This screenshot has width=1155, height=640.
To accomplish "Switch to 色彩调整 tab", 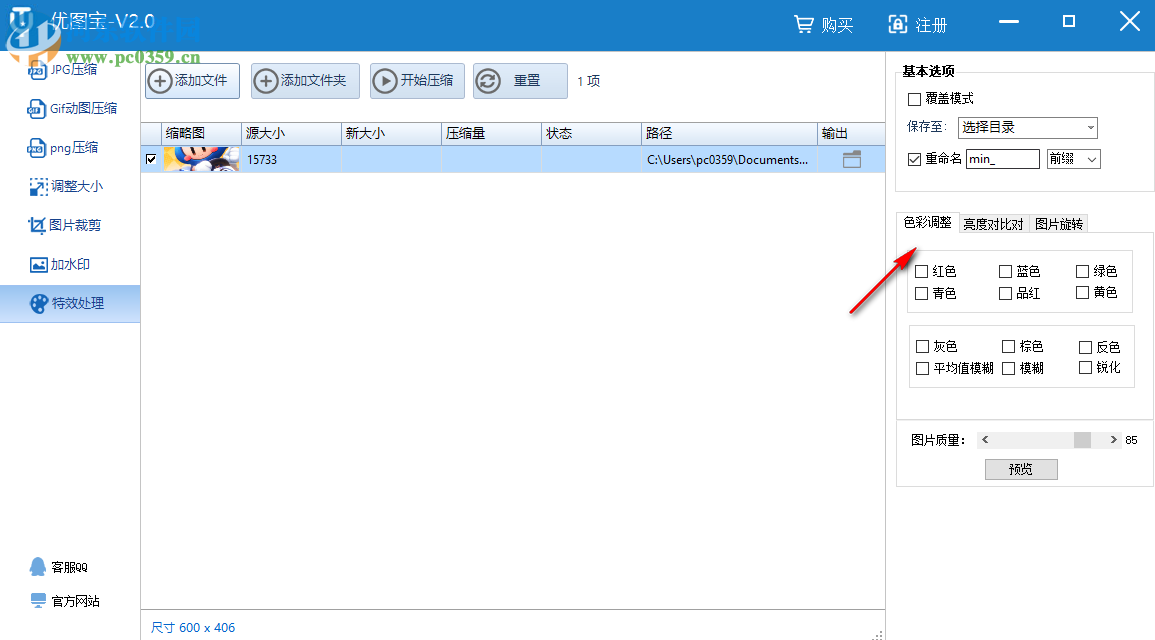I will click(927, 222).
